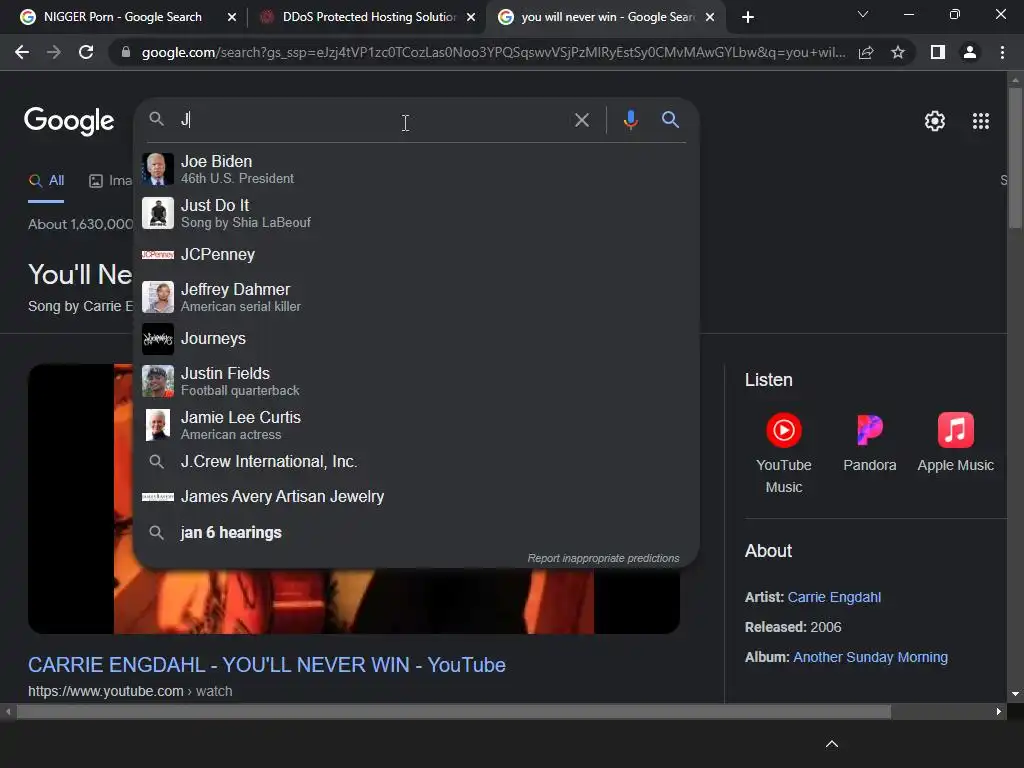Choose the Jeffrey Dahmer suggestion
This screenshot has width=1024, height=768.
click(416, 297)
